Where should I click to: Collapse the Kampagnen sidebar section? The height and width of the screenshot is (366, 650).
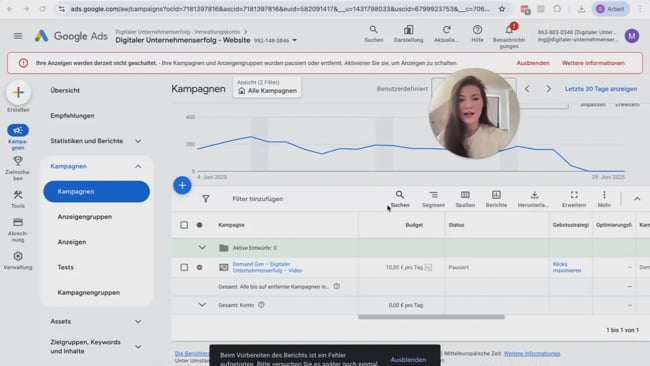coord(138,166)
